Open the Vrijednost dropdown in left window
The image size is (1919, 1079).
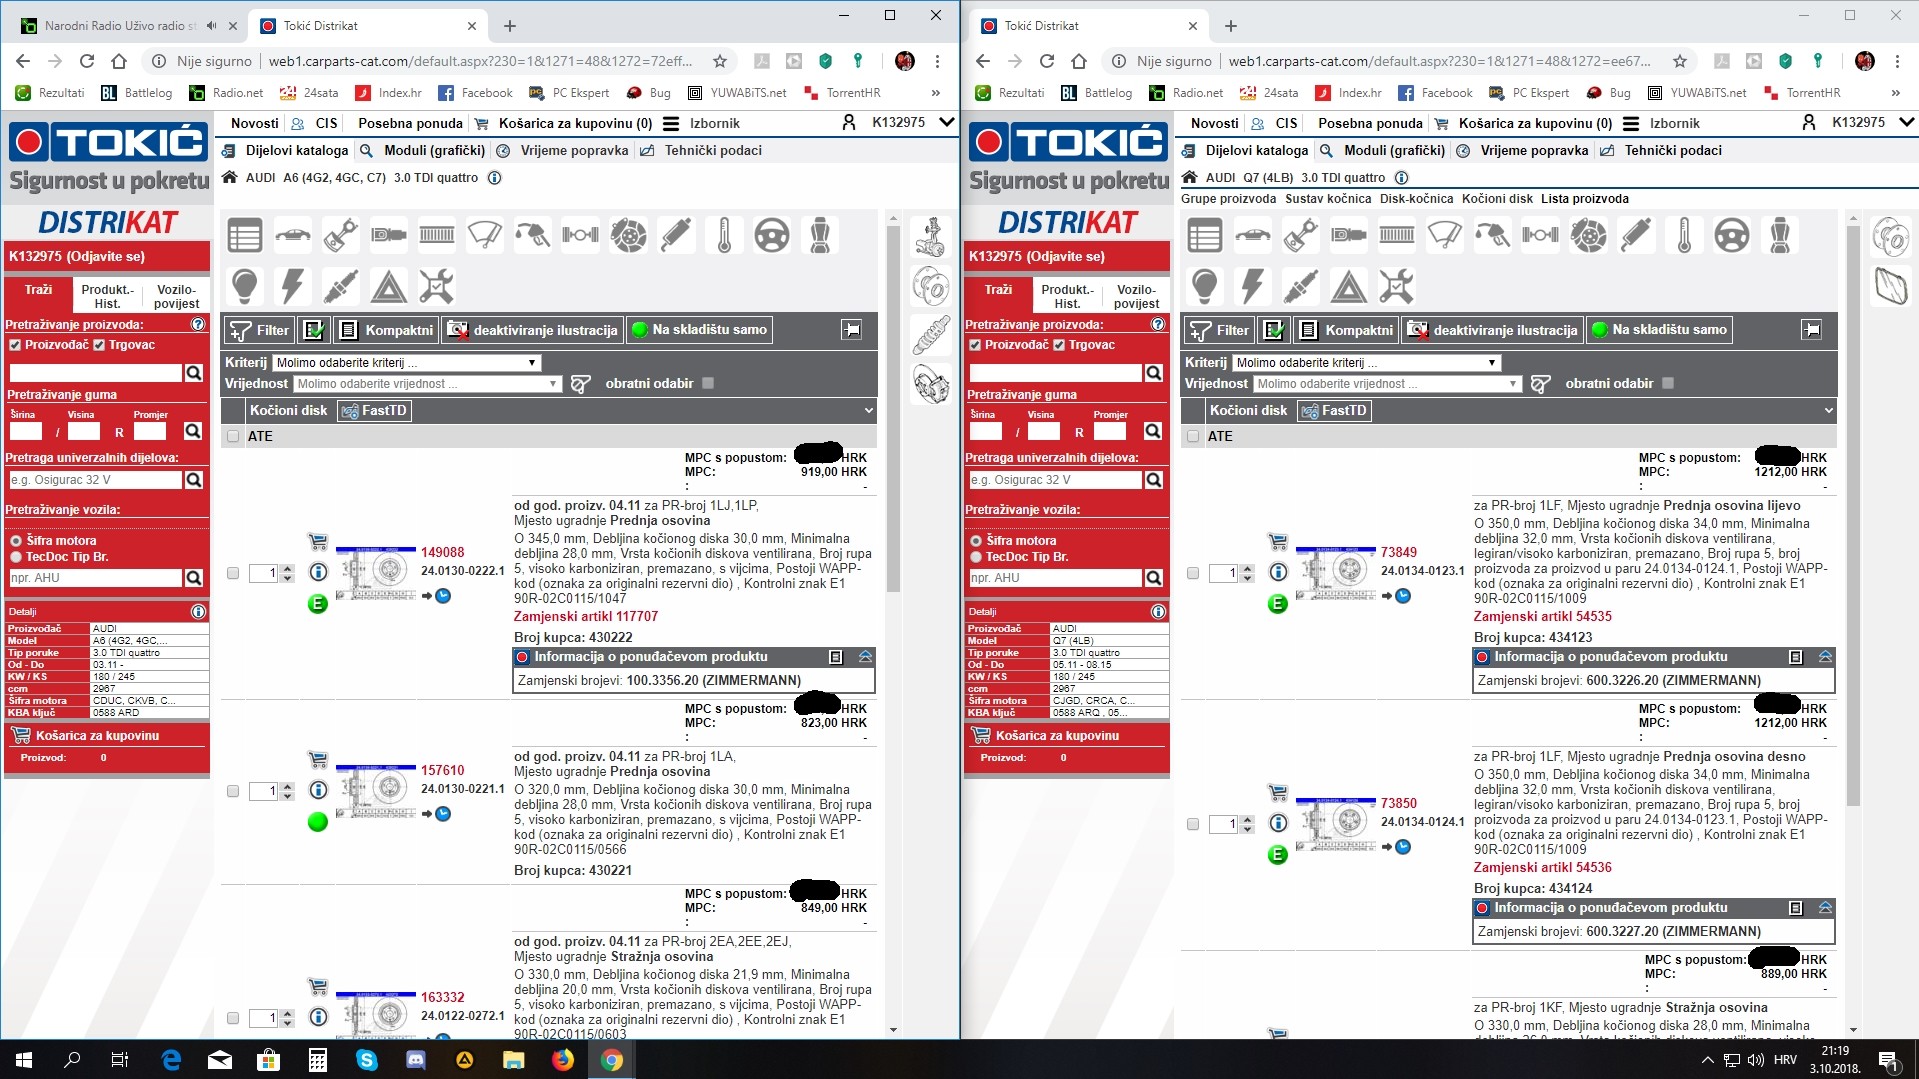427,384
